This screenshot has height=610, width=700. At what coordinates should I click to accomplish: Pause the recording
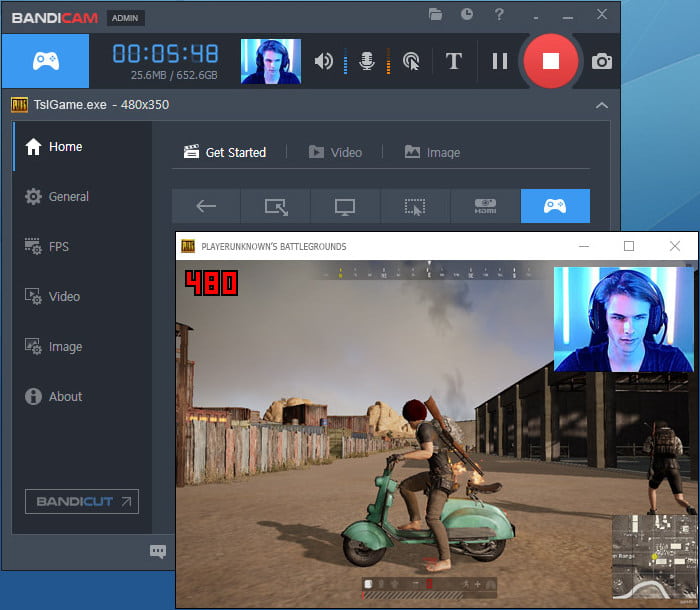pyautogui.click(x=500, y=61)
